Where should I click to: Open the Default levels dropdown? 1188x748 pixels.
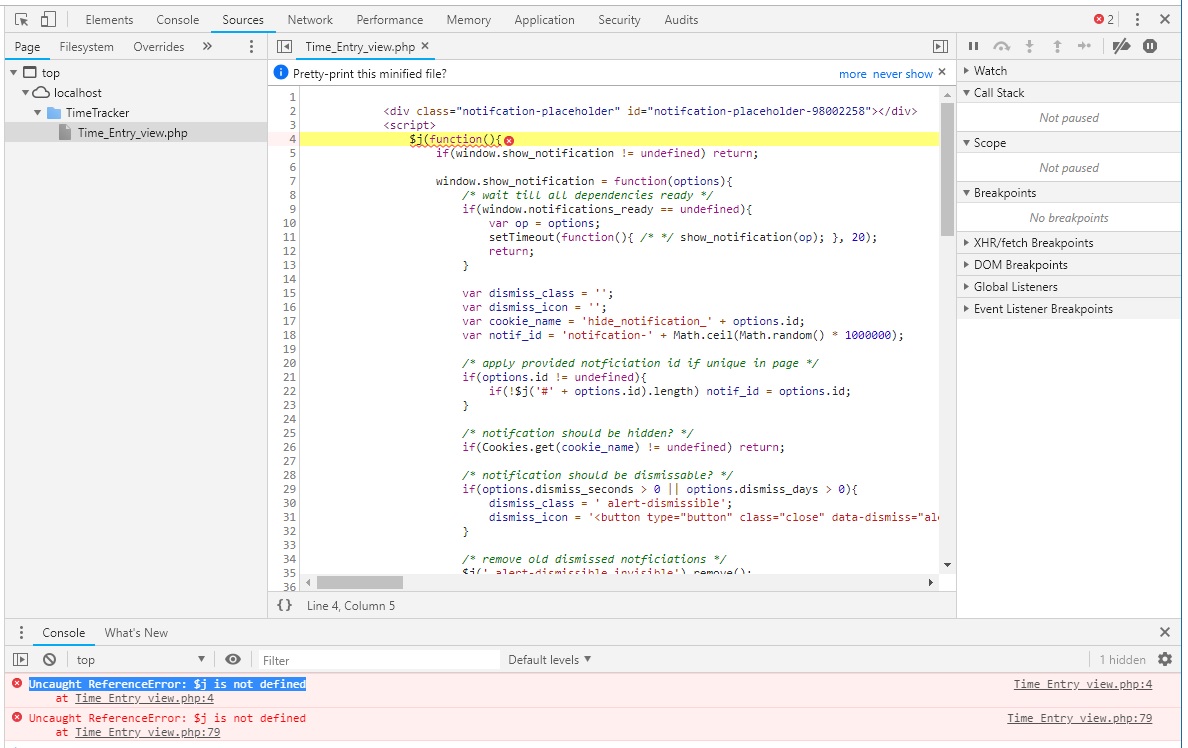click(x=549, y=660)
